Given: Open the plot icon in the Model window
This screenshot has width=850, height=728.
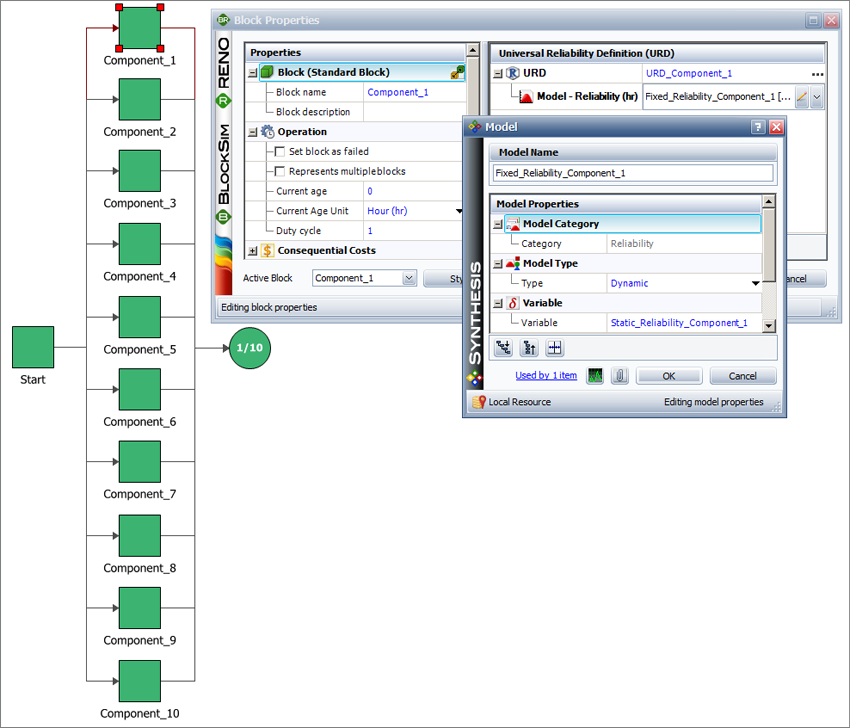Looking at the screenshot, I should point(595,376).
